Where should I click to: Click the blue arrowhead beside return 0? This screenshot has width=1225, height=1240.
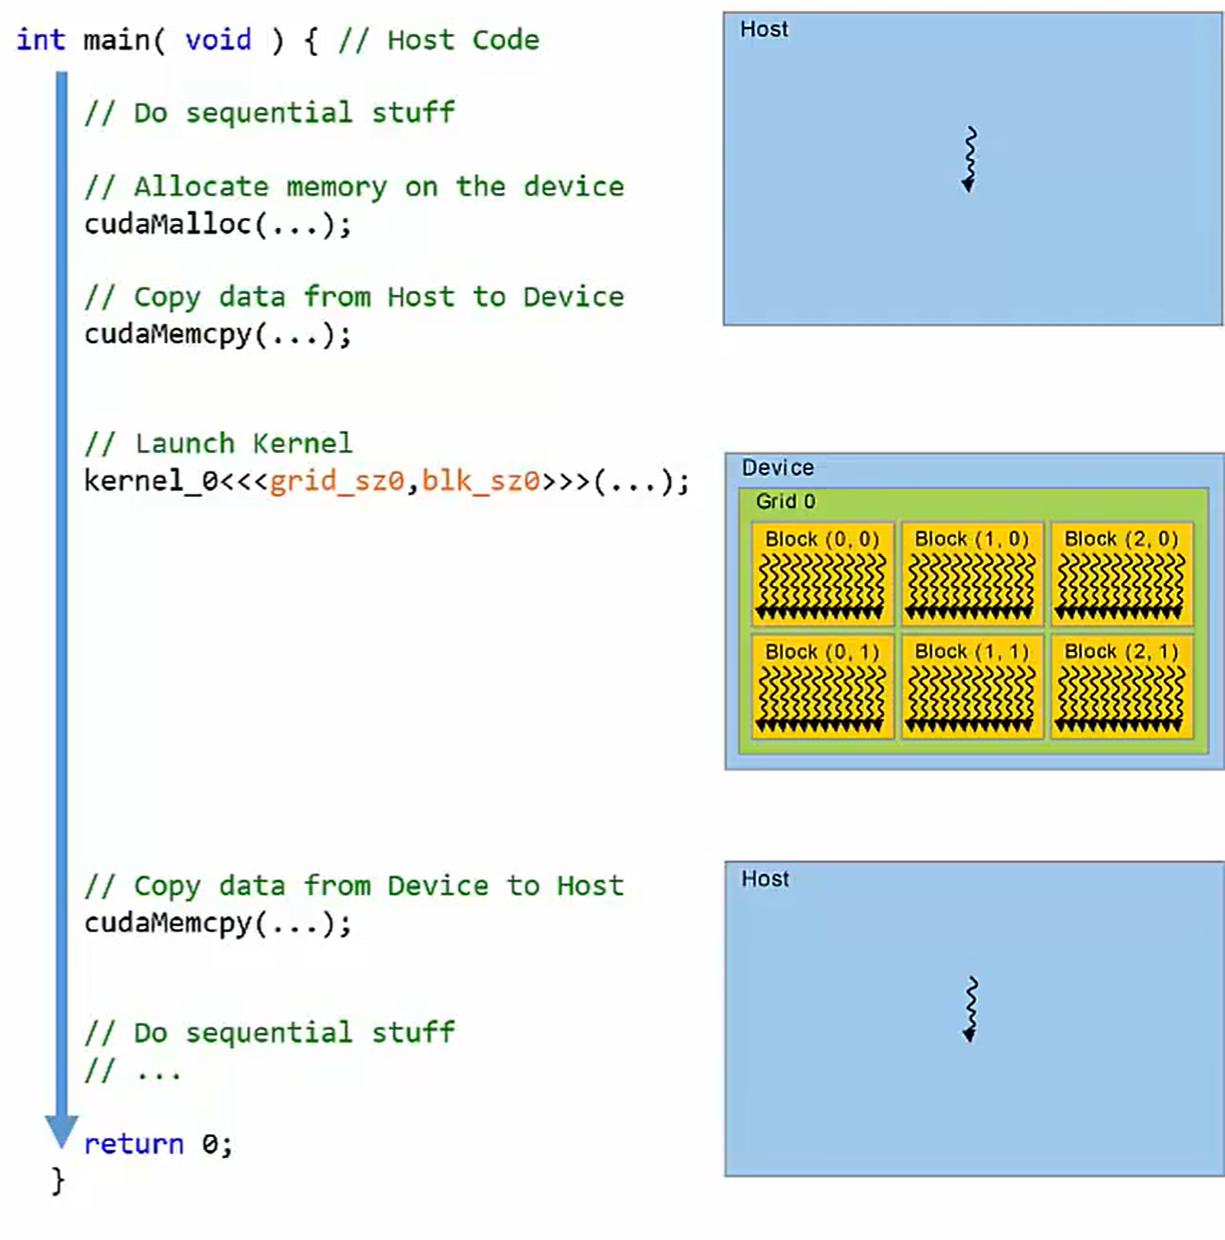point(61,1129)
